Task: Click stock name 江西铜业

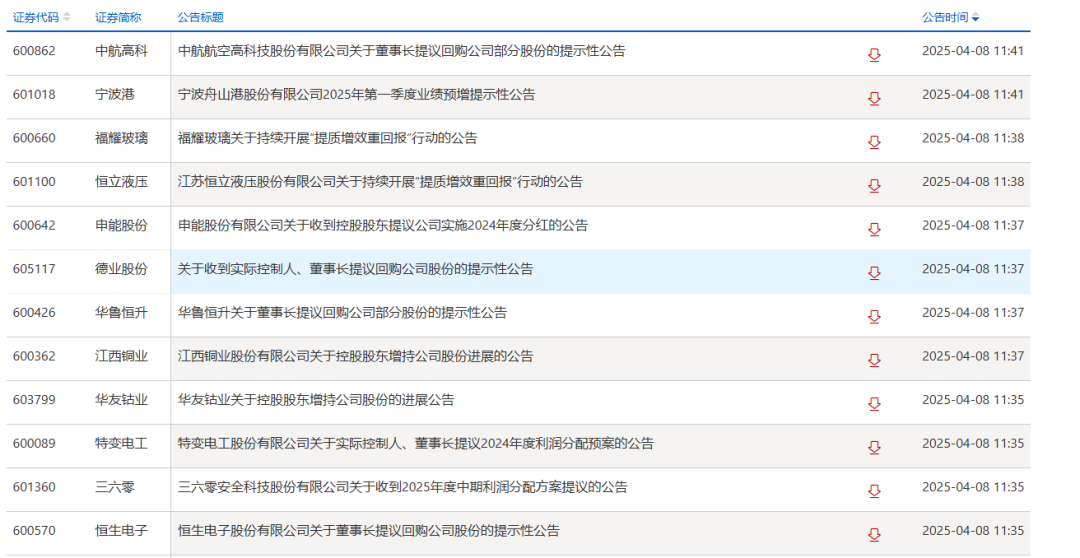Action: click(121, 356)
